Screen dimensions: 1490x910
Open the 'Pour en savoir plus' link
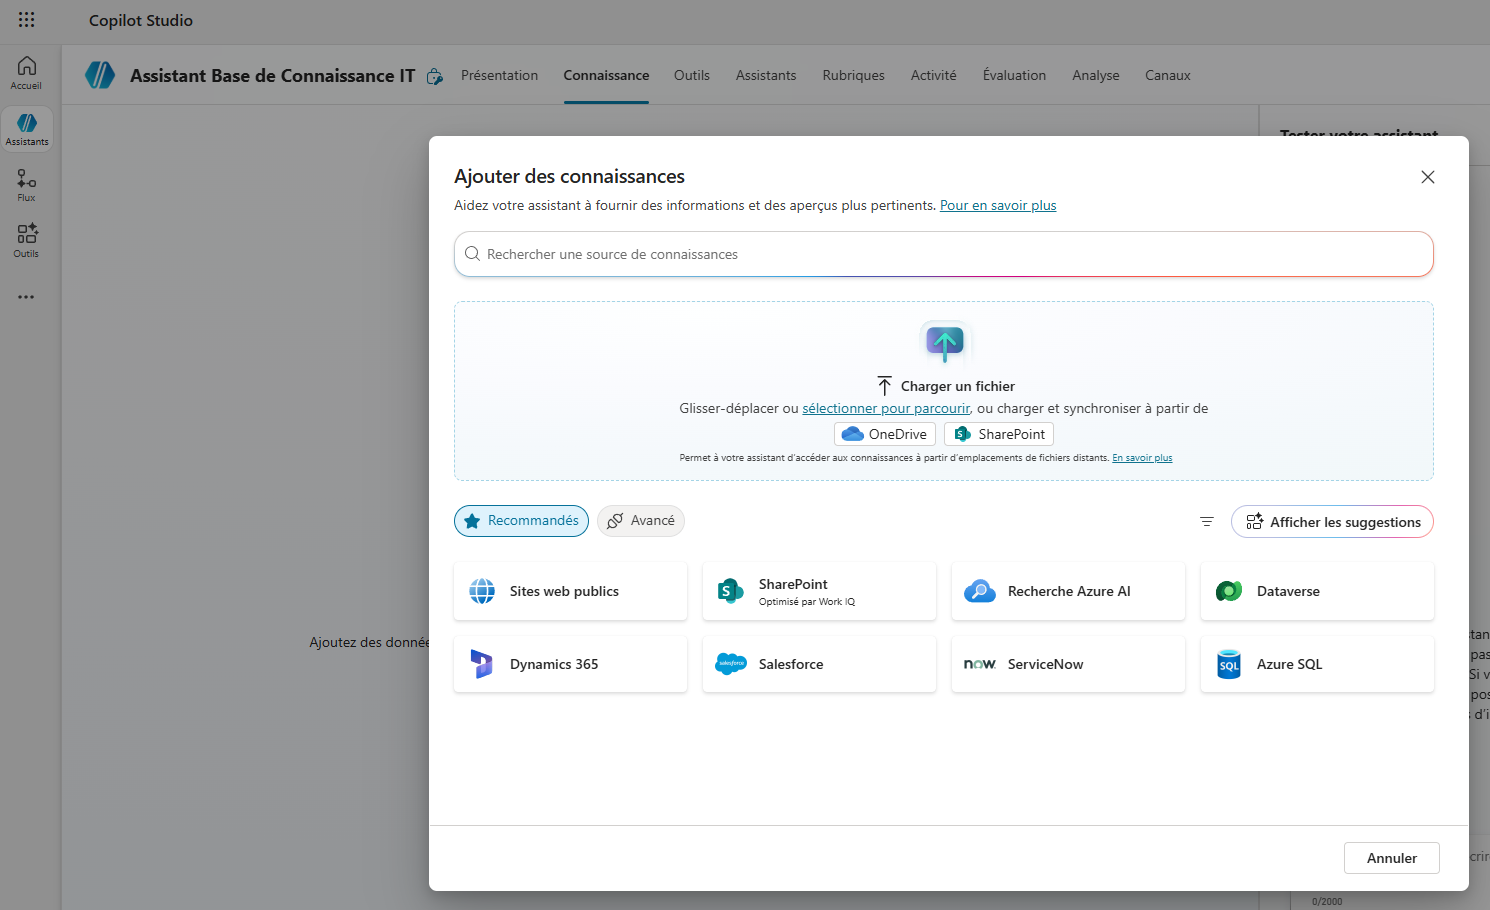click(997, 206)
